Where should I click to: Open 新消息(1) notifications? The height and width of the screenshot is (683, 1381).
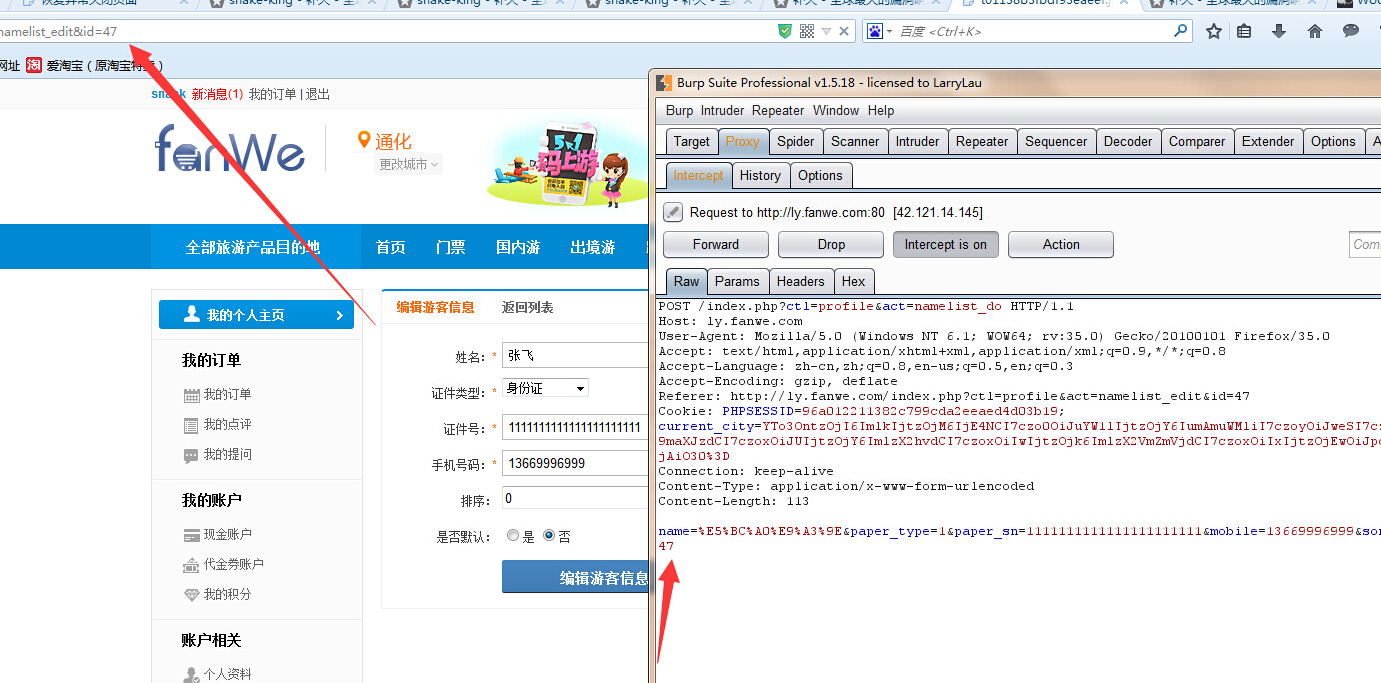[x=217, y=95]
